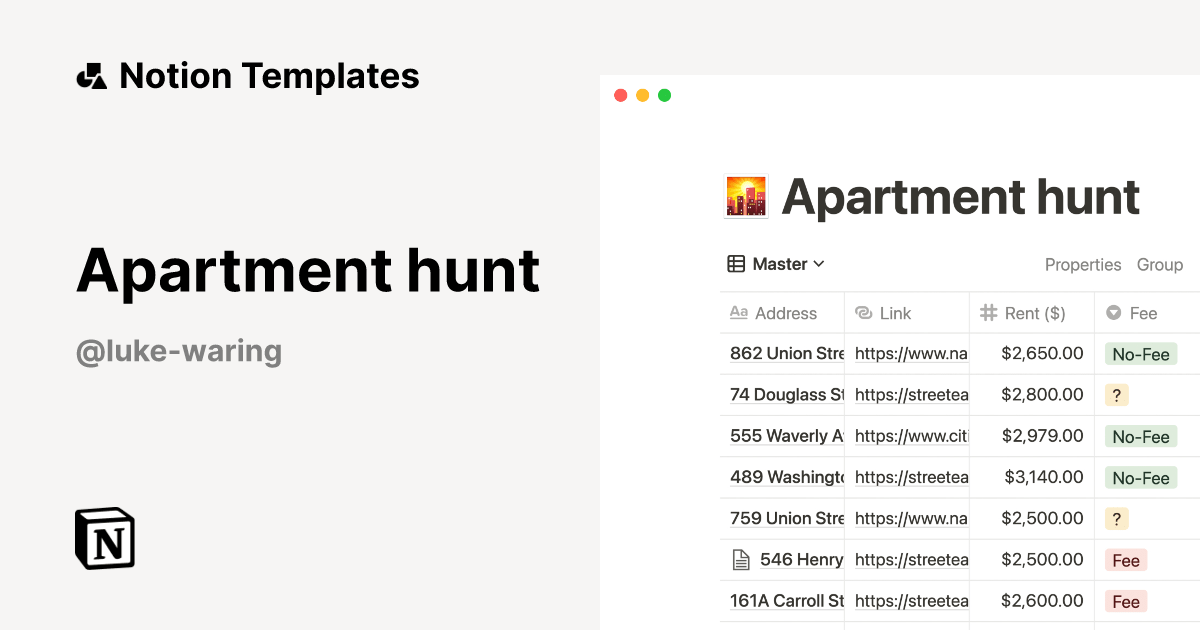Click the Notion cube logo
1200x630 pixels.
click(105, 539)
